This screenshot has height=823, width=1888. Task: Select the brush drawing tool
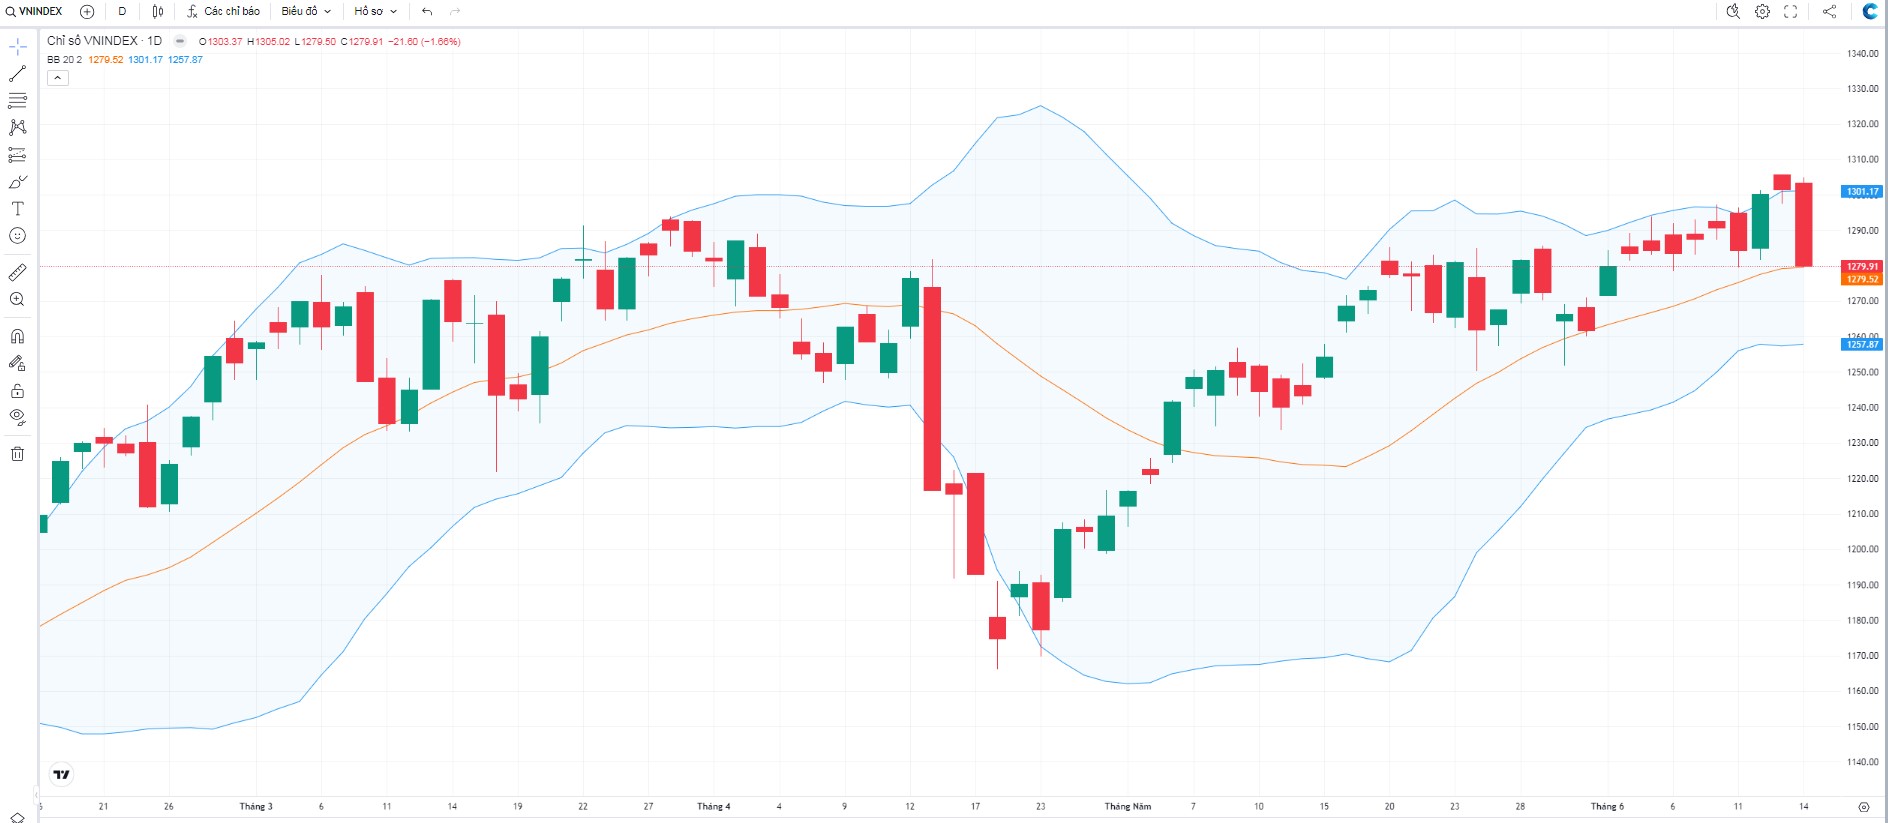tap(17, 182)
